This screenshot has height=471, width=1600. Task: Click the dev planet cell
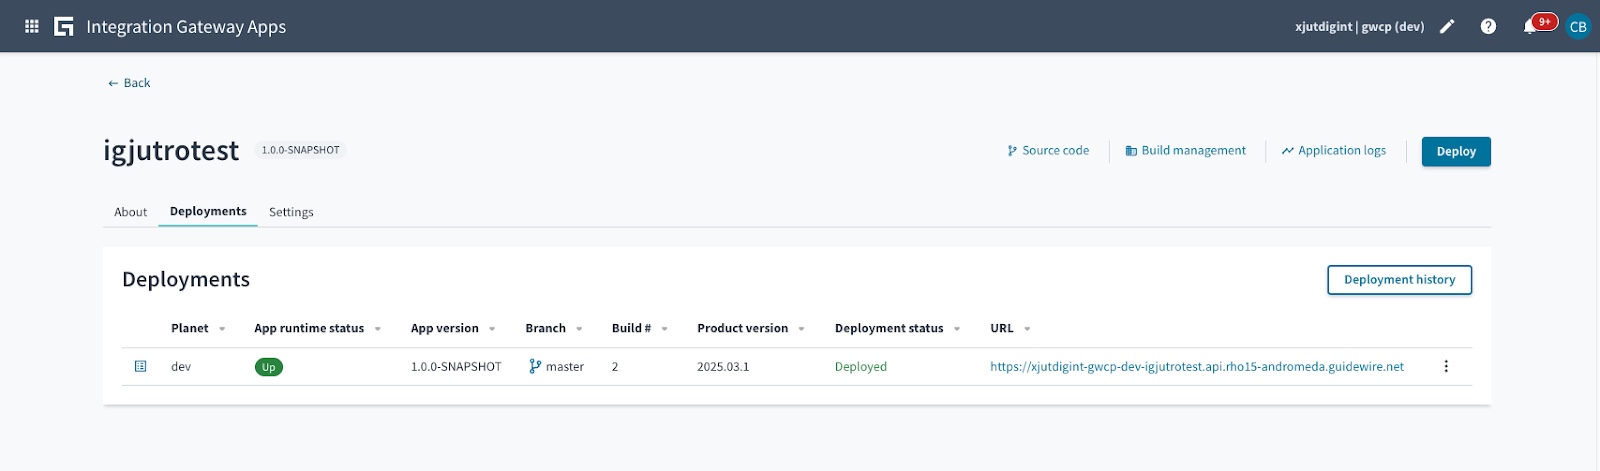pyautogui.click(x=181, y=367)
